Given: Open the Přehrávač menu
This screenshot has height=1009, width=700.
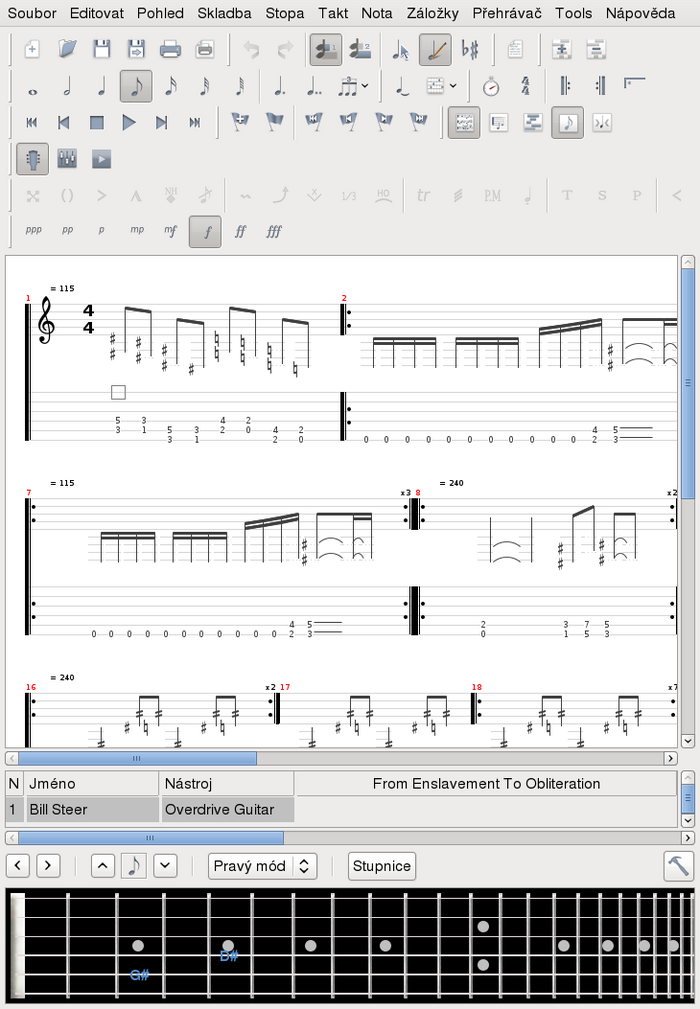Looking at the screenshot, I should pyautogui.click(x=507, y=13).
